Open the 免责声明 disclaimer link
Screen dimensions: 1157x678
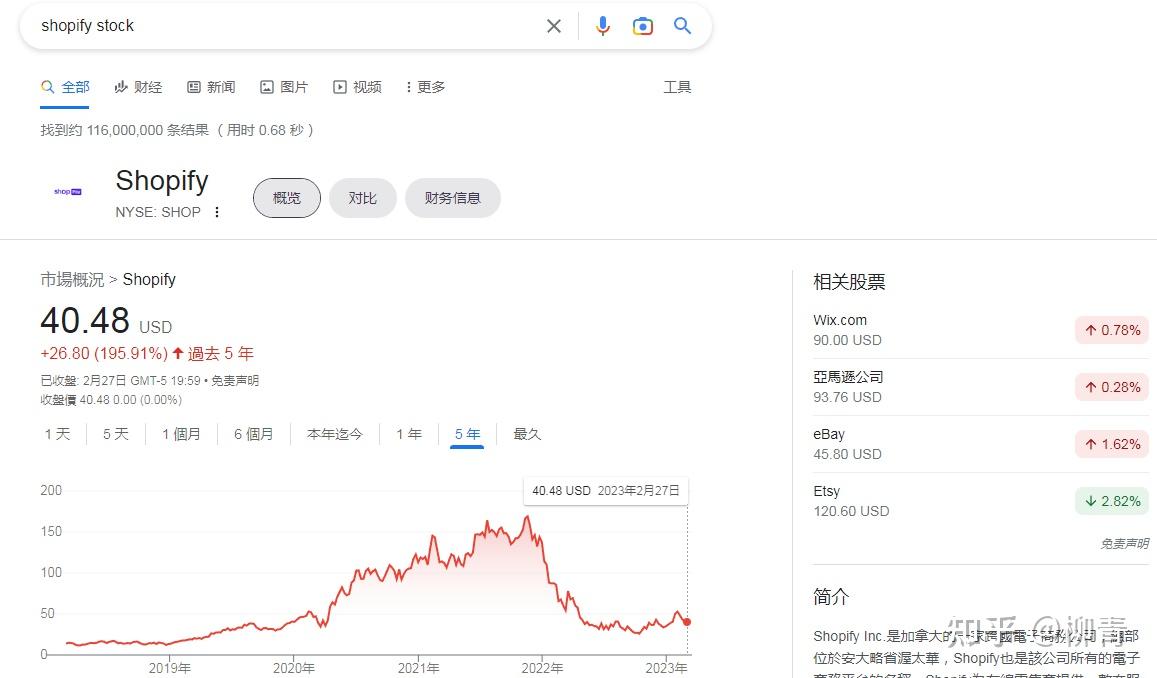click(x=1123, y=543)
